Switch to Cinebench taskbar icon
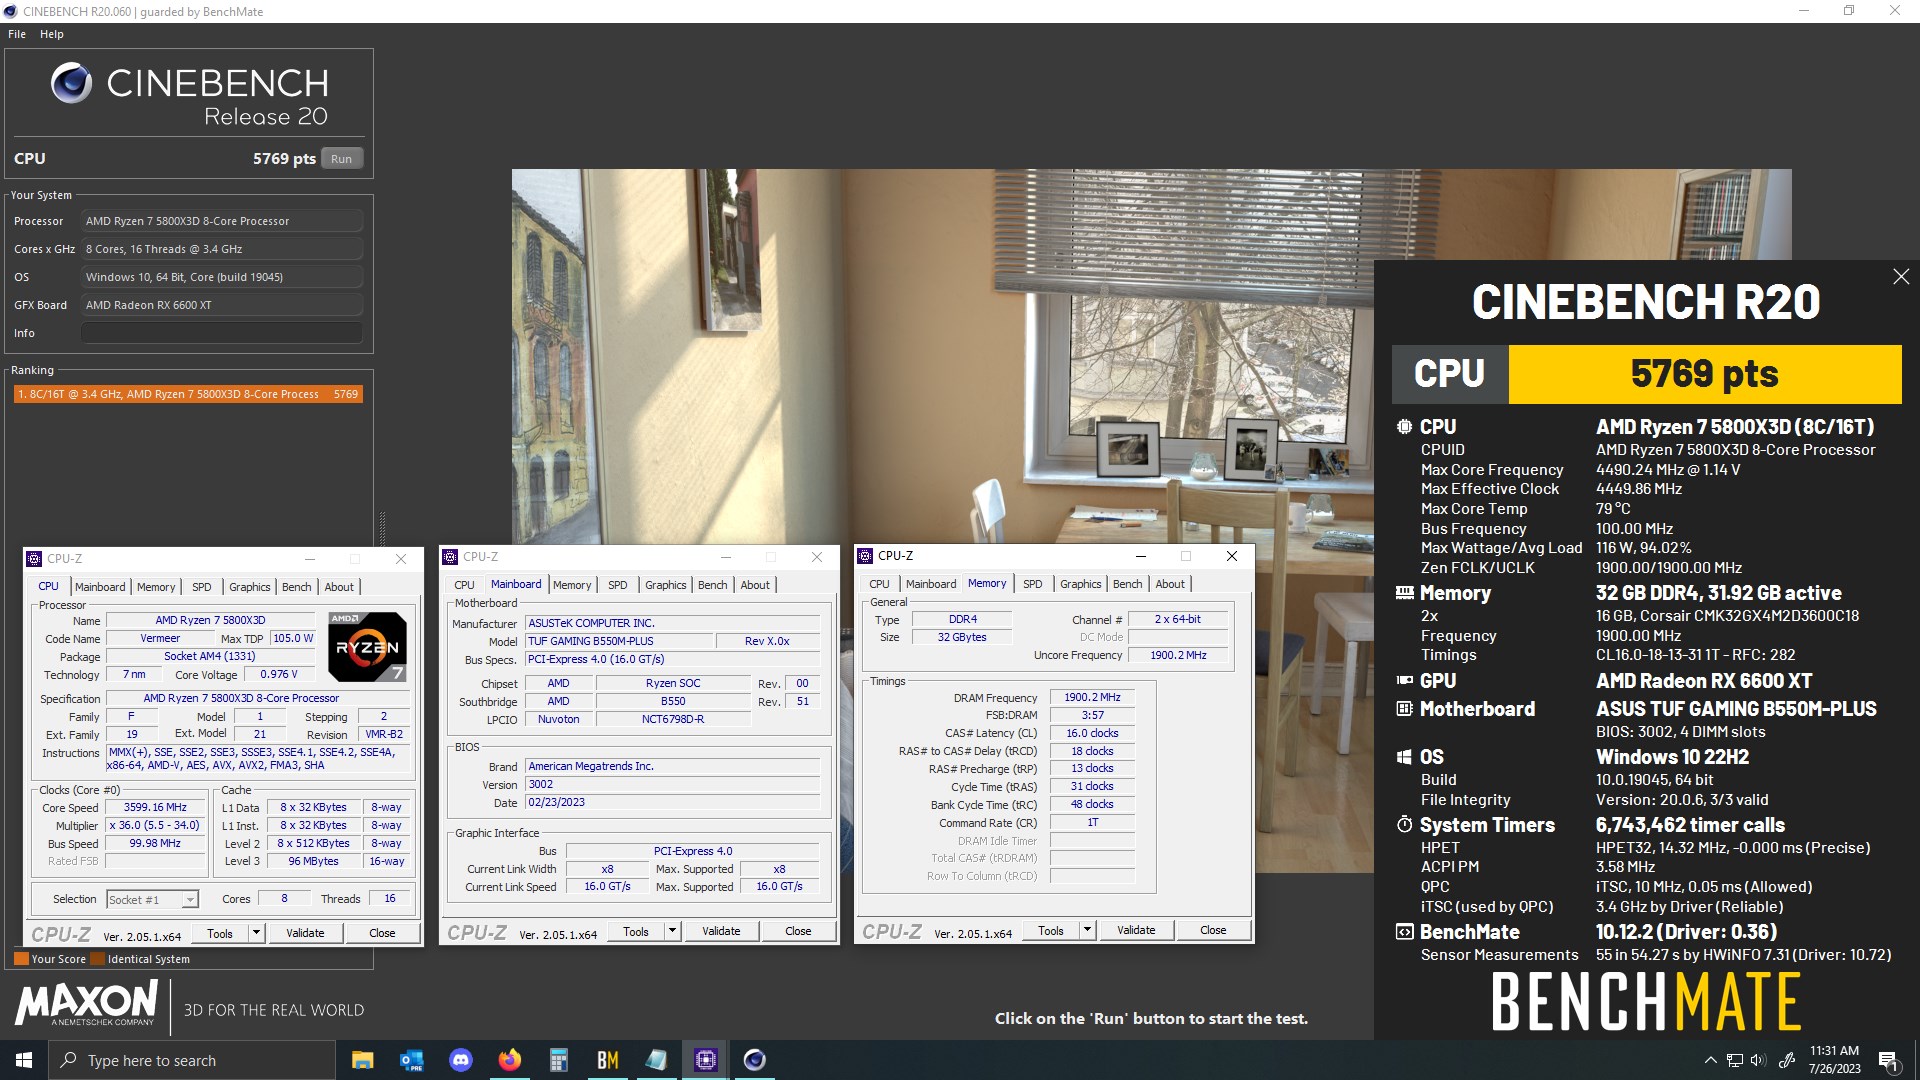Screen dimensions: 1920x1080 point(755,1060)
